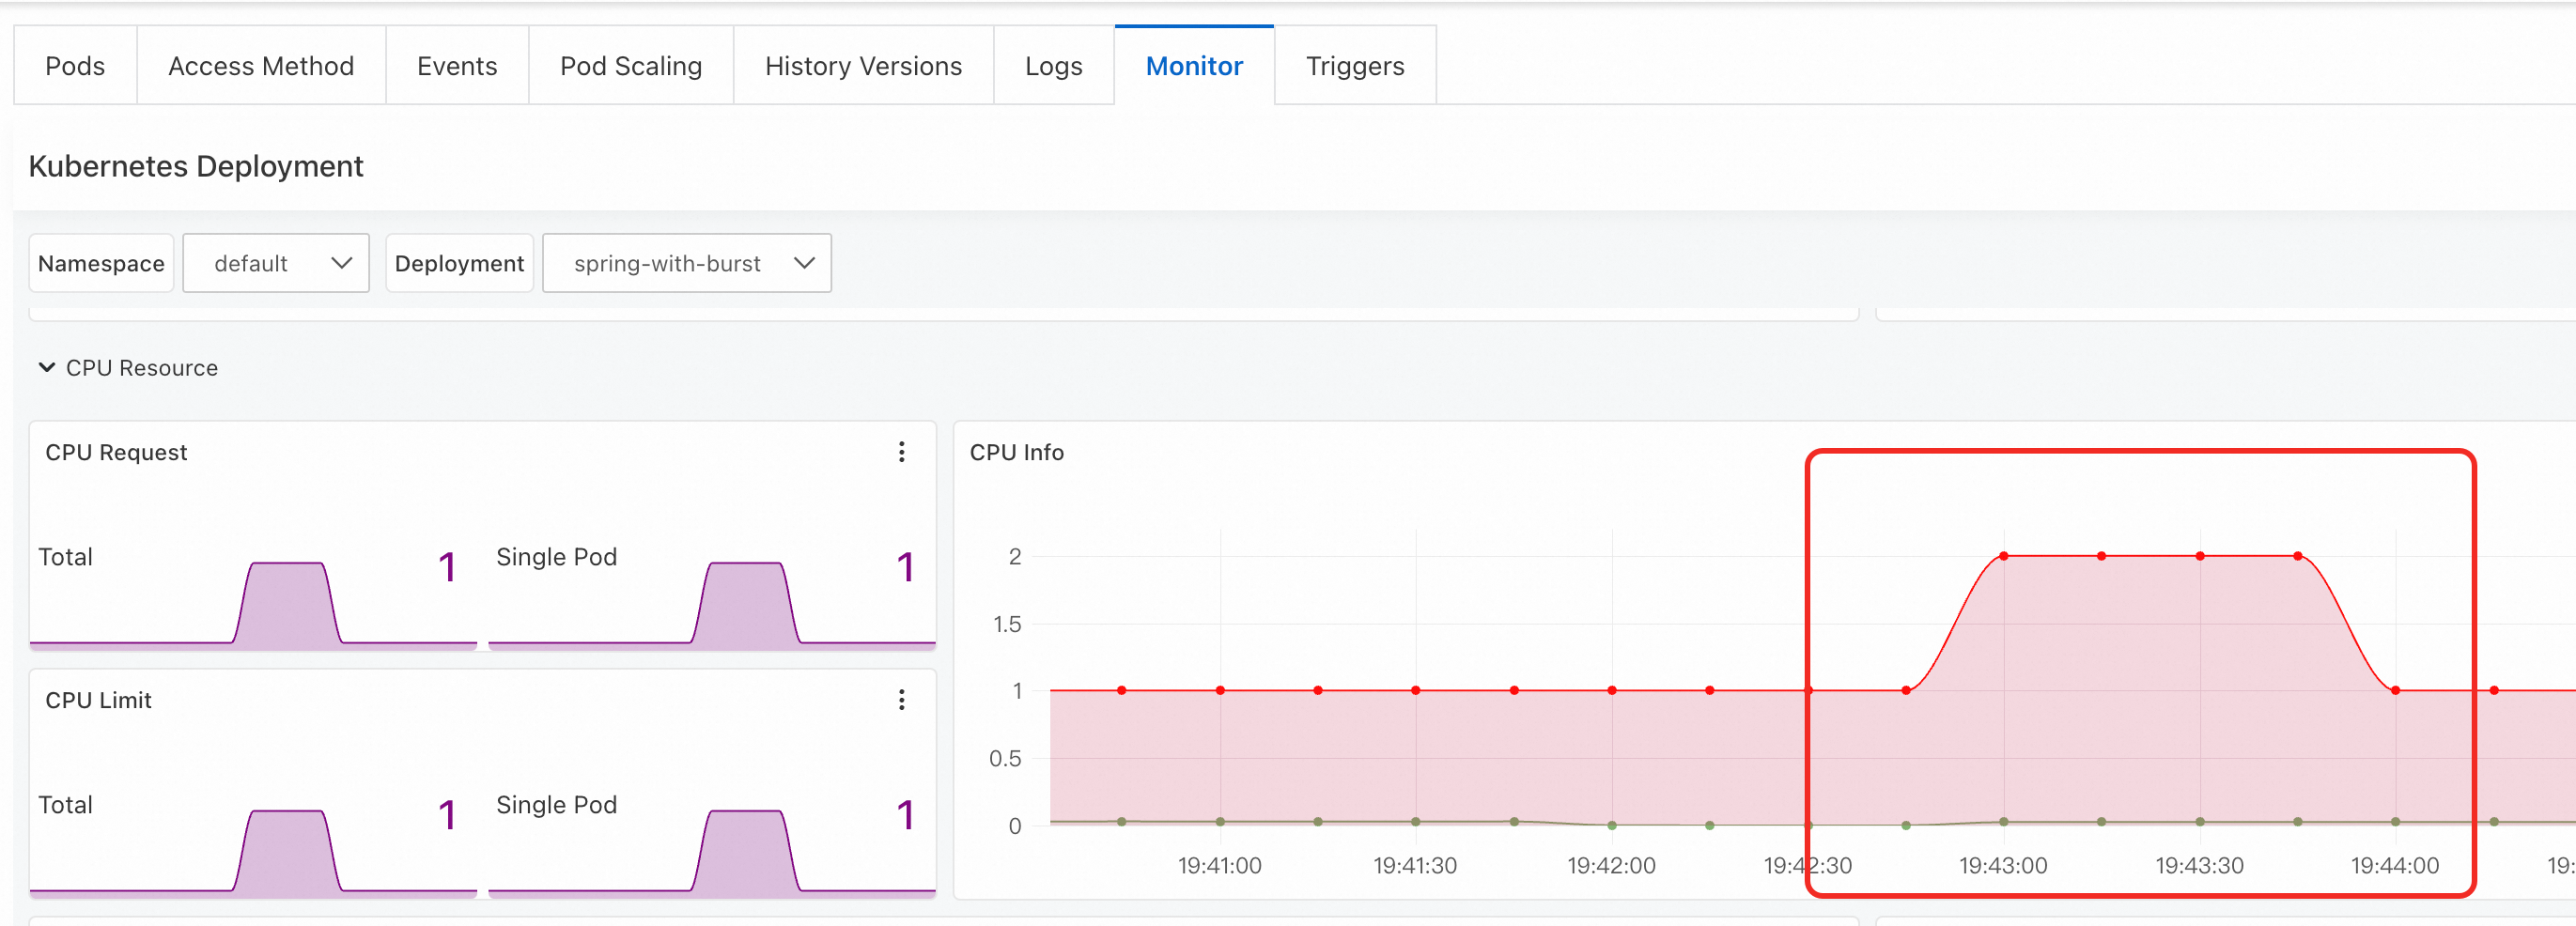
Task: Click the CPU Info chart title
Action: [x=1016, y=452]
